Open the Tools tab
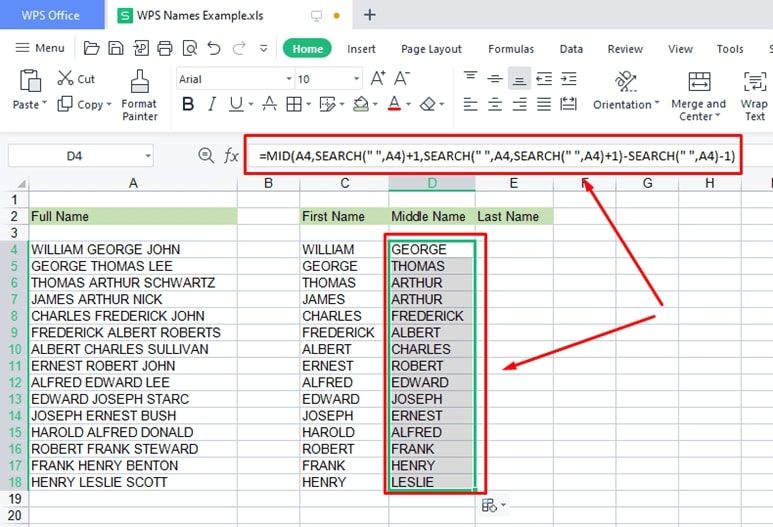 click(730, 49)
